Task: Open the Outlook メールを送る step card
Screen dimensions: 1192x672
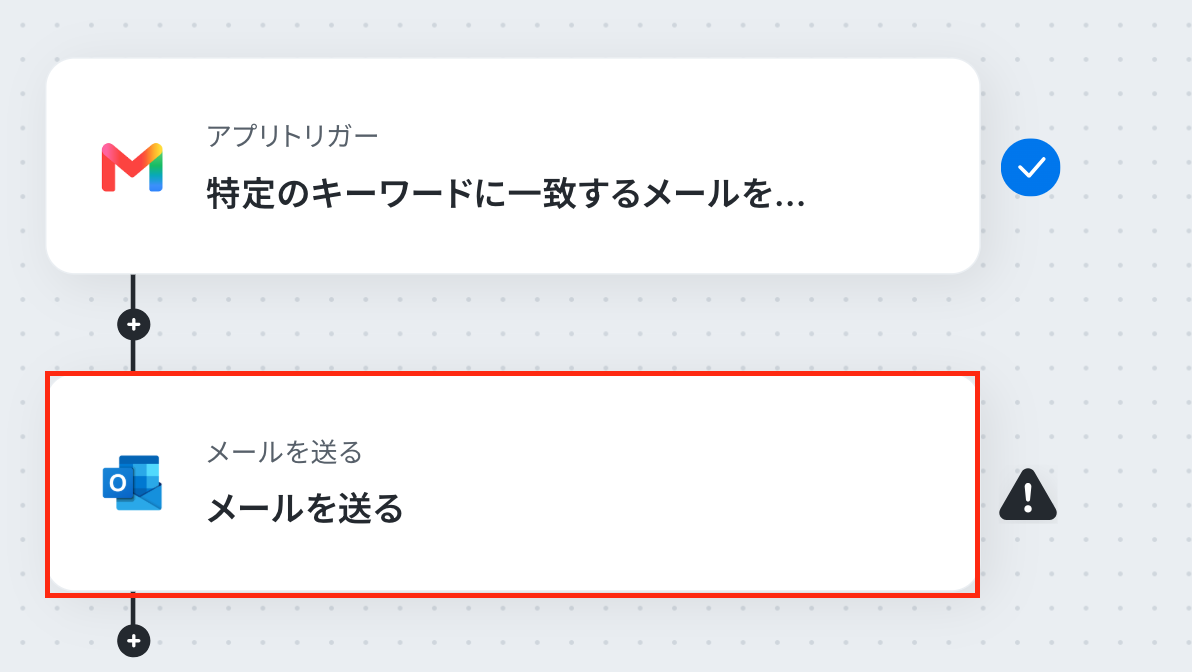Action: coord(513,484)
